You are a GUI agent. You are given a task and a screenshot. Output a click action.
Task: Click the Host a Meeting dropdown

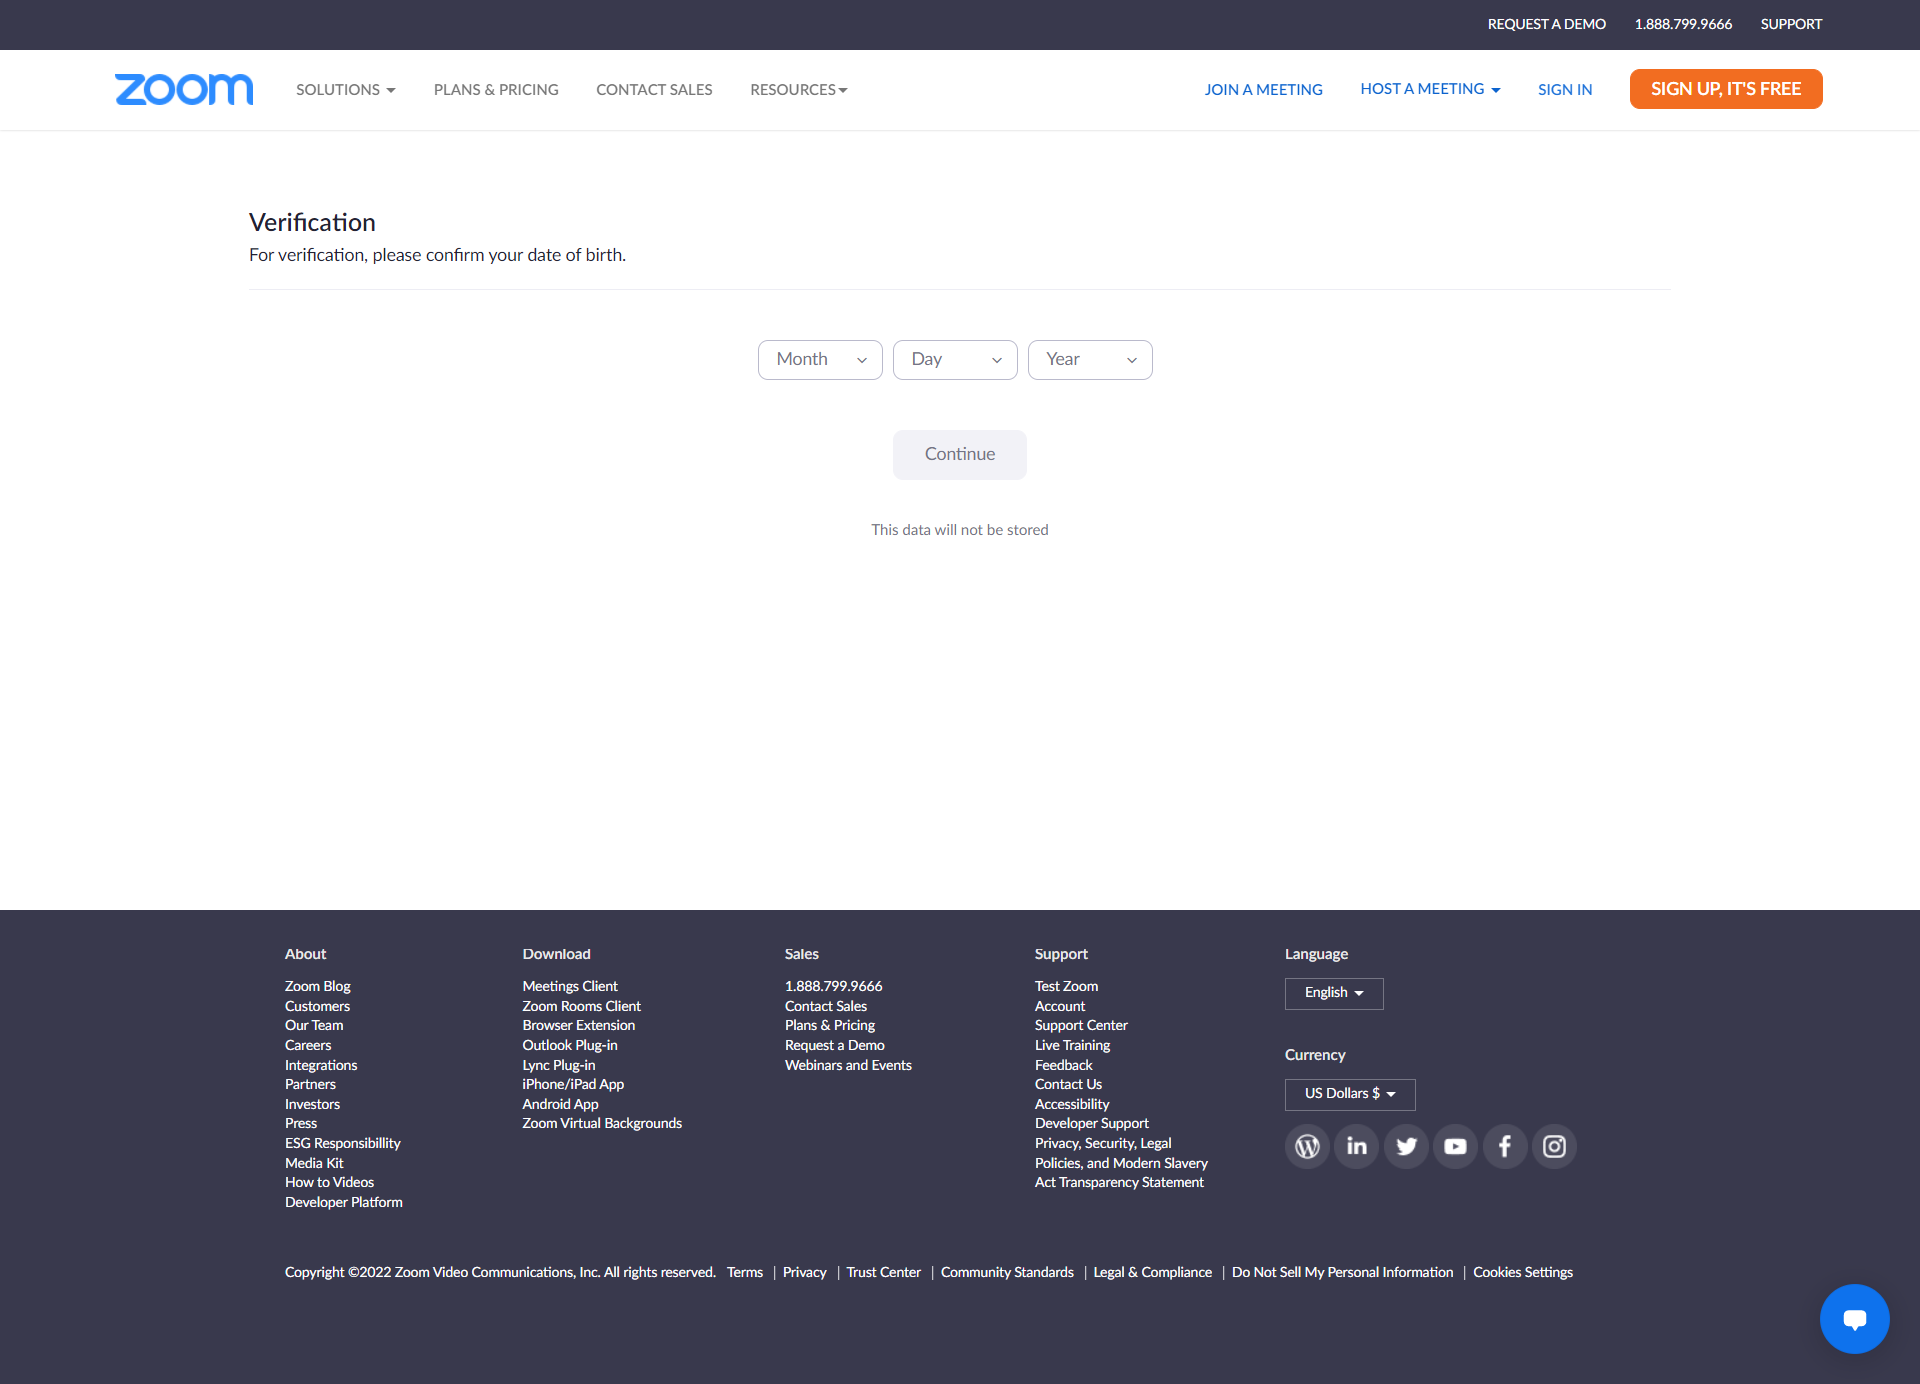(1427, 88)
